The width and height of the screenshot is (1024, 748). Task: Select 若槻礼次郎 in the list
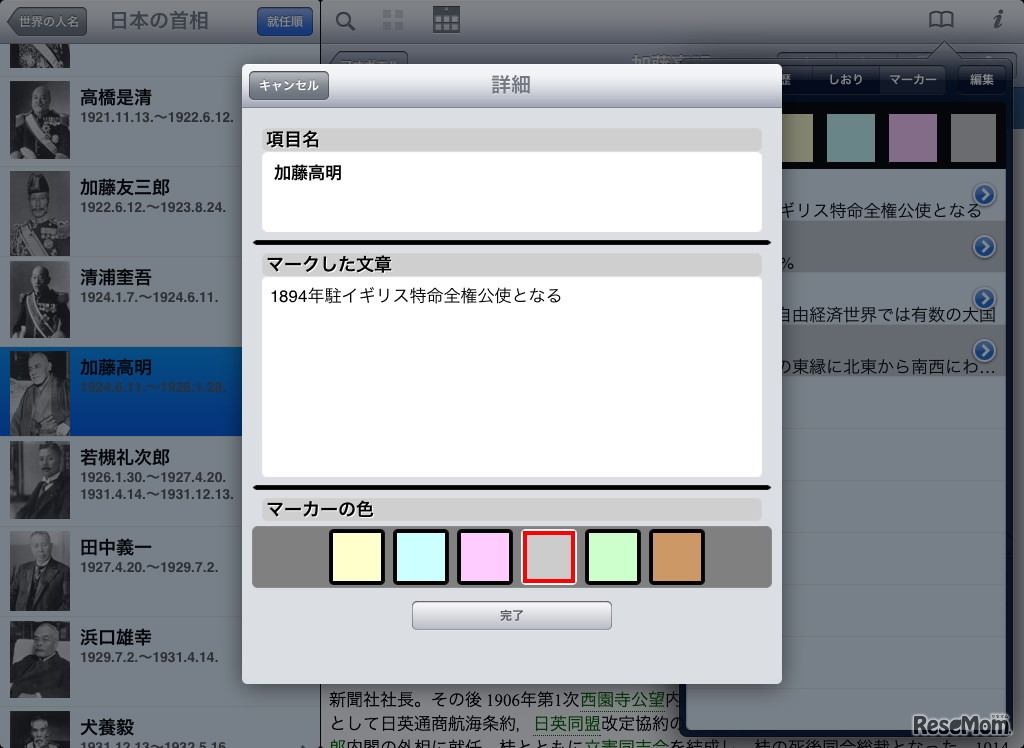point(121,481)
